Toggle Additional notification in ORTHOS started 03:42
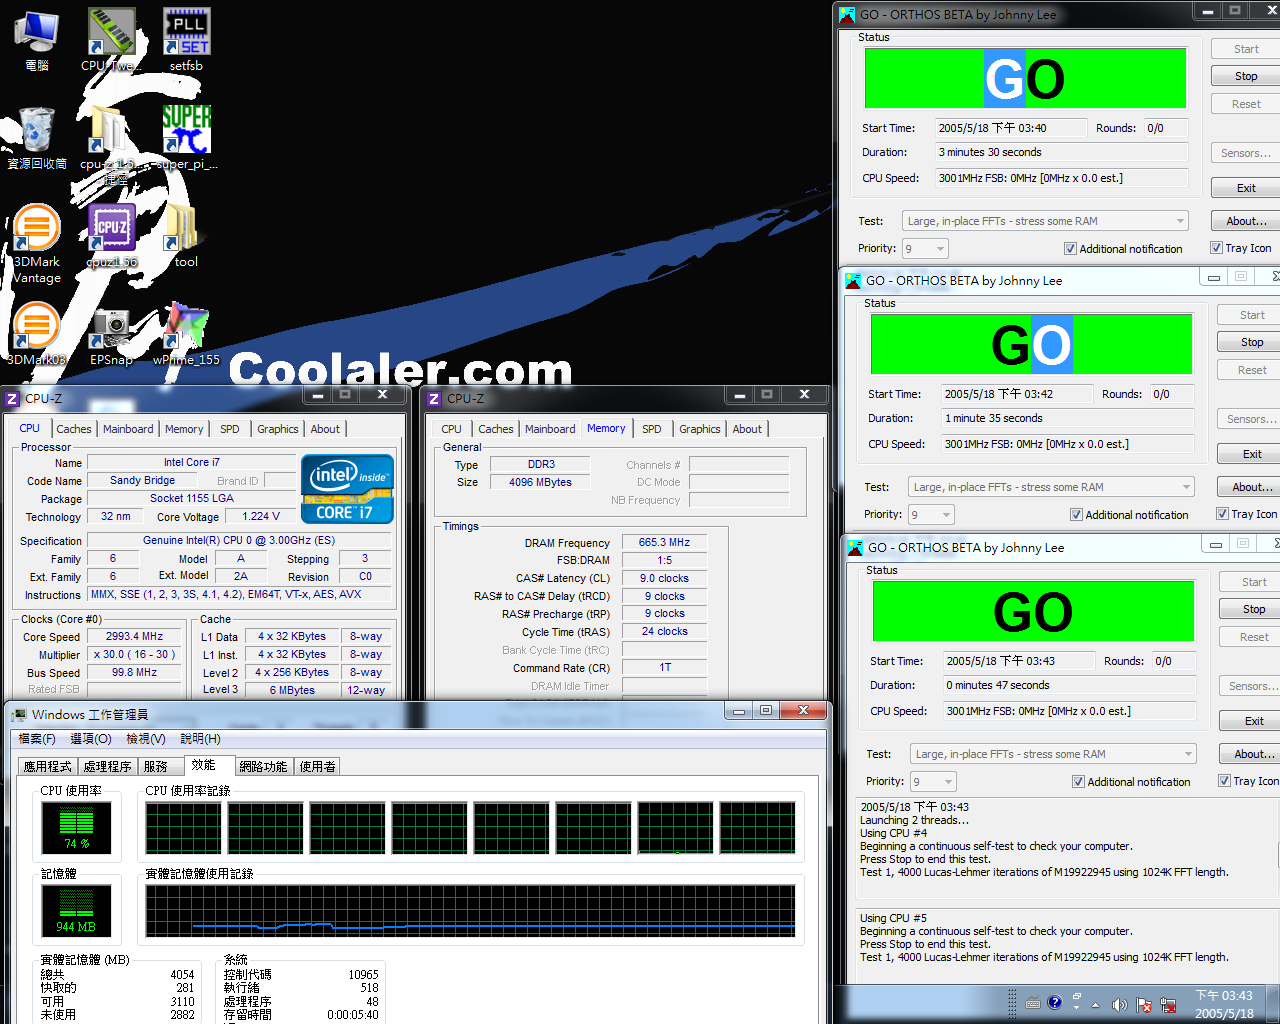Screen dimensions: 1280x1024 tap(1129, 515)
